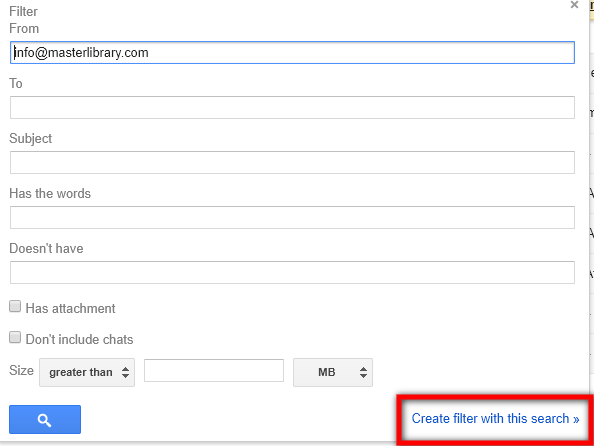Click the arrows on MB selector
Viewport: 594px width, 446px height.
tap(363, 372)
